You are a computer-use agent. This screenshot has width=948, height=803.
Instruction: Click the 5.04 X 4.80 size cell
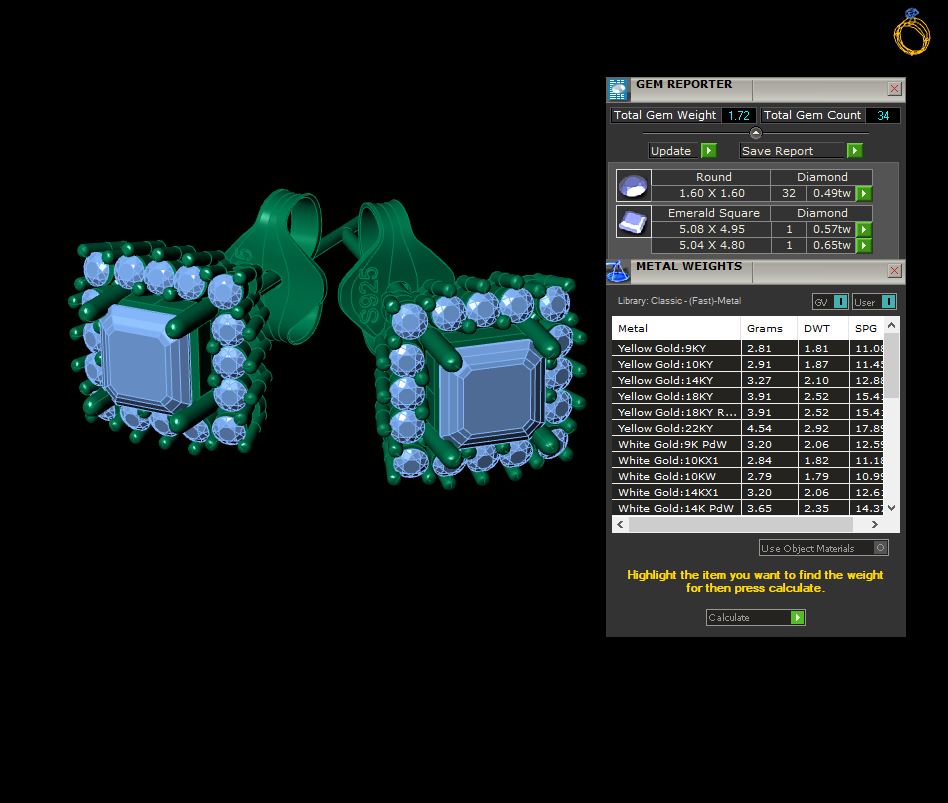711,245
